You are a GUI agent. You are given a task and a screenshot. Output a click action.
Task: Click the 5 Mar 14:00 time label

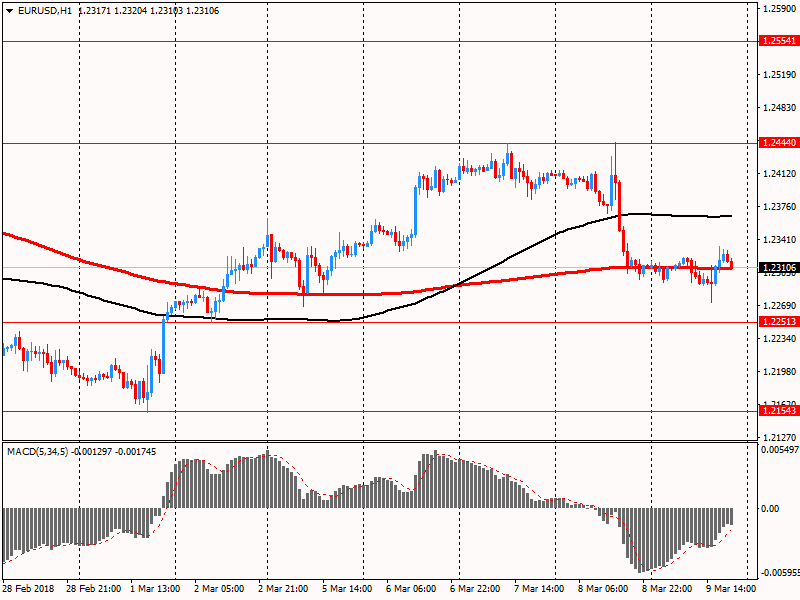[347, 589]
